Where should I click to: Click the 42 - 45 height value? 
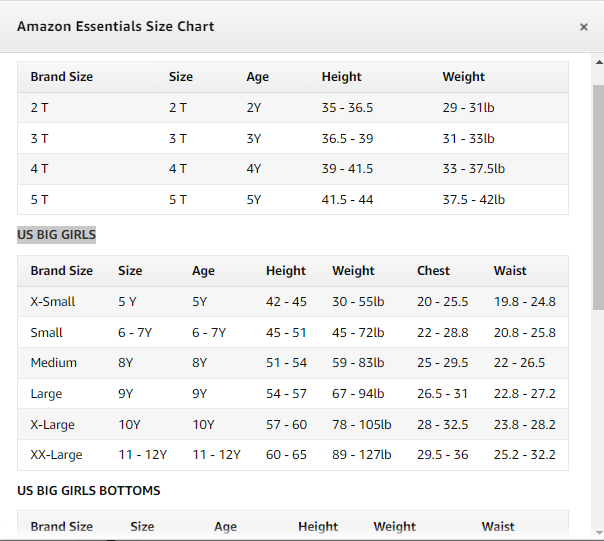pyautogui.click(x=286, y=301)
